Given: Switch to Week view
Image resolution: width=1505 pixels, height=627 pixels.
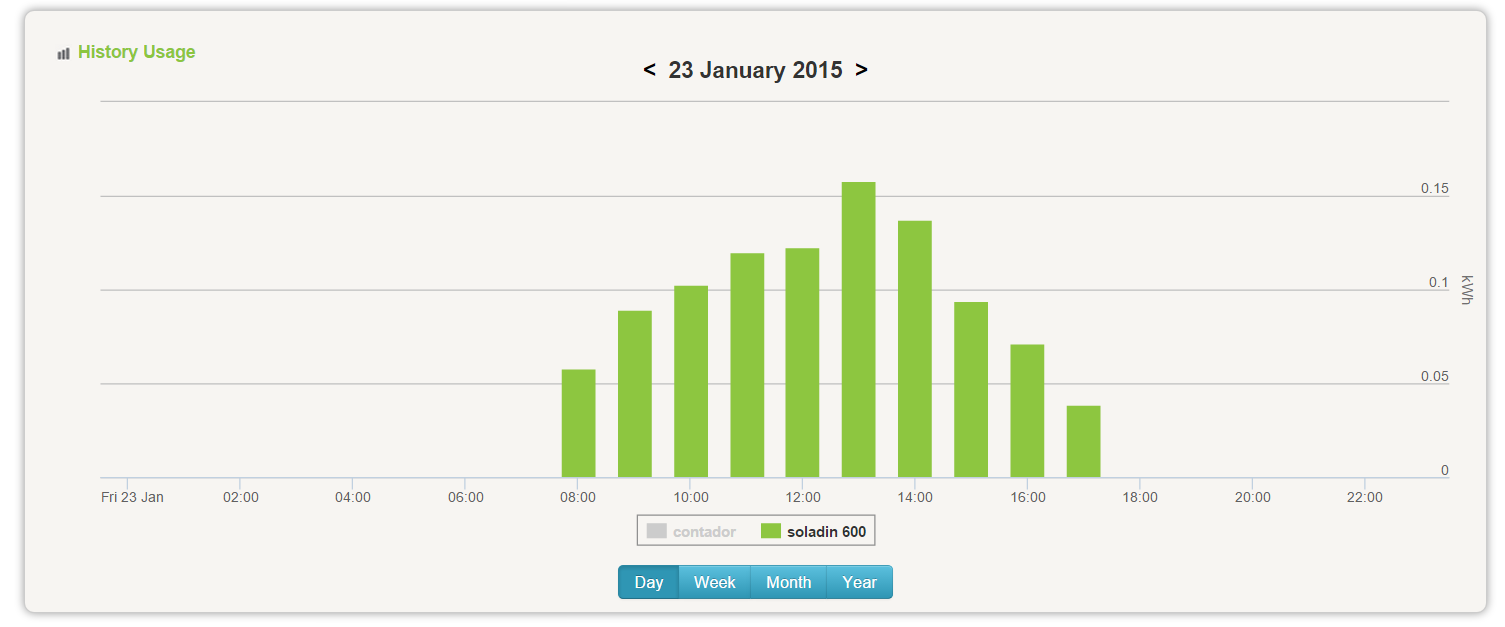Looking at the screenshot, I should (715, 582).
